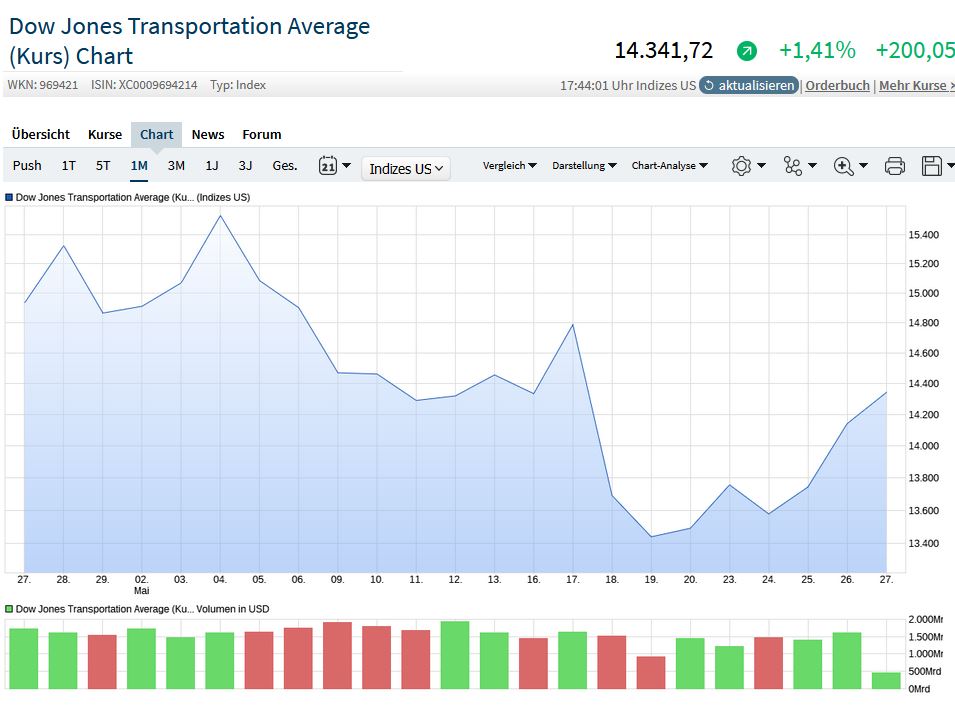Click the ISIN: XC0009694214 text
Image resolution: width=955 pixels, height=712 pixels.
tap(144, 85)
